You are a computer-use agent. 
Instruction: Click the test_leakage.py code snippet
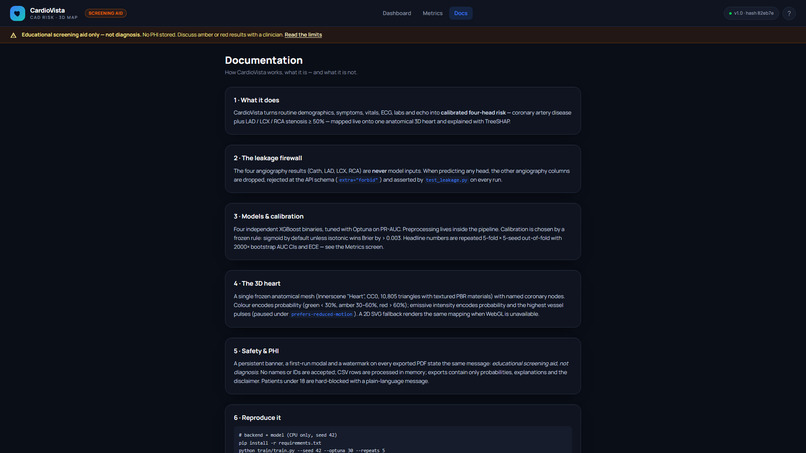coord(446,180)
